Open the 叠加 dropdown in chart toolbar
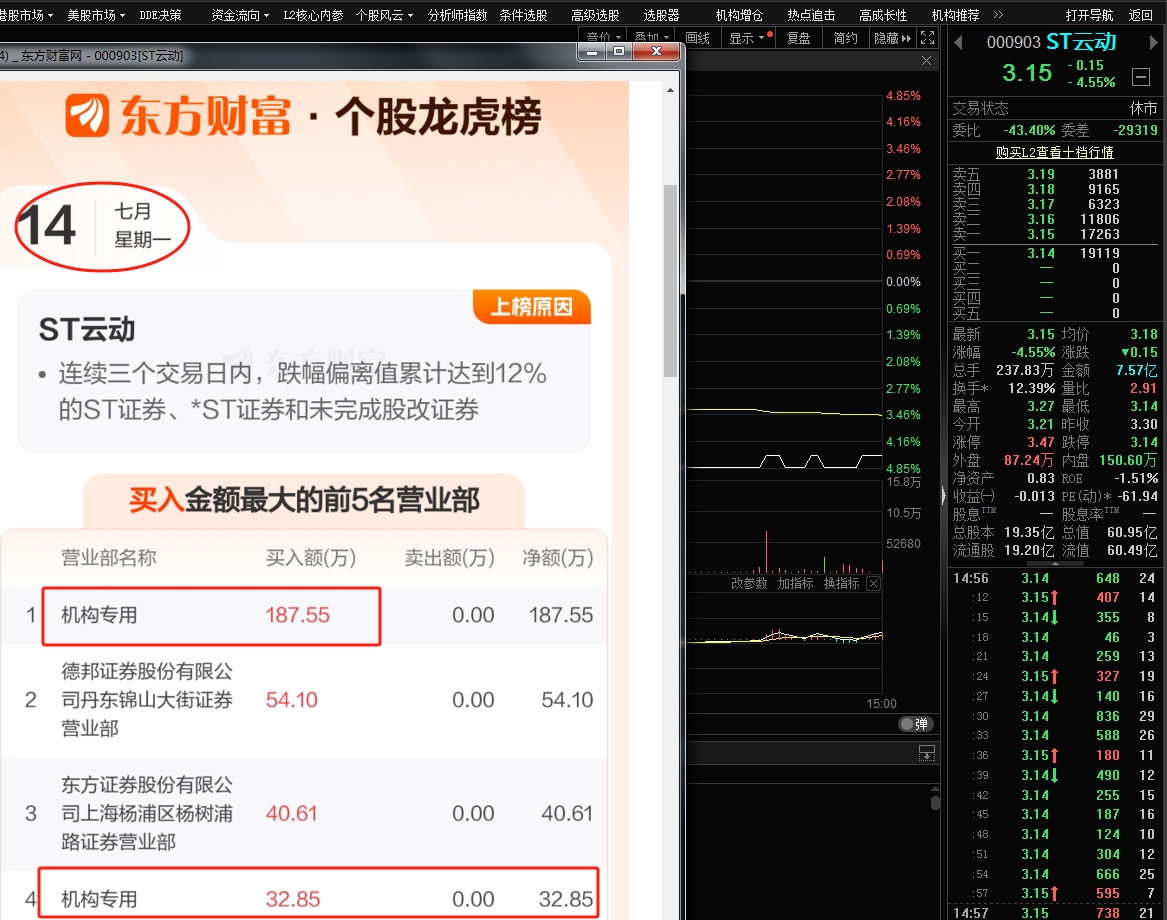The height and width of the screenshot is (920, 1167). (x=652, y=37)
